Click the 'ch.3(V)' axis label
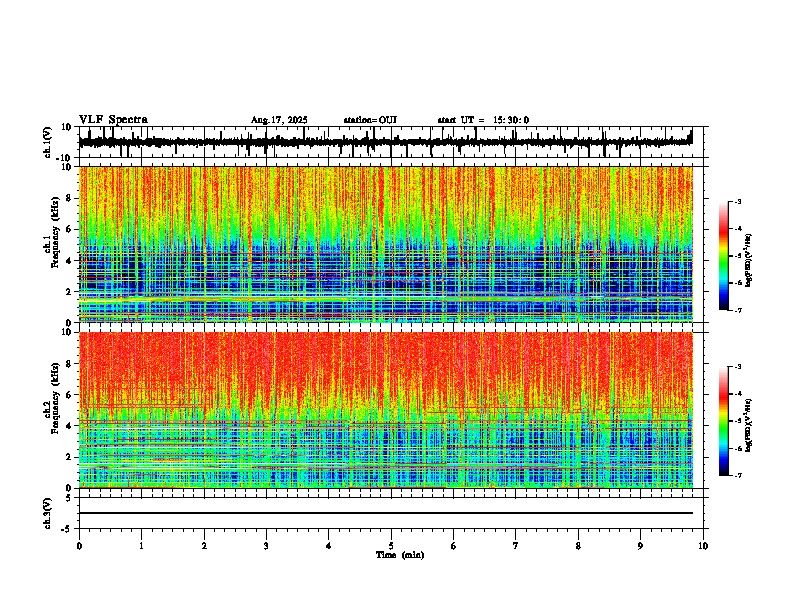 [48, 513]
